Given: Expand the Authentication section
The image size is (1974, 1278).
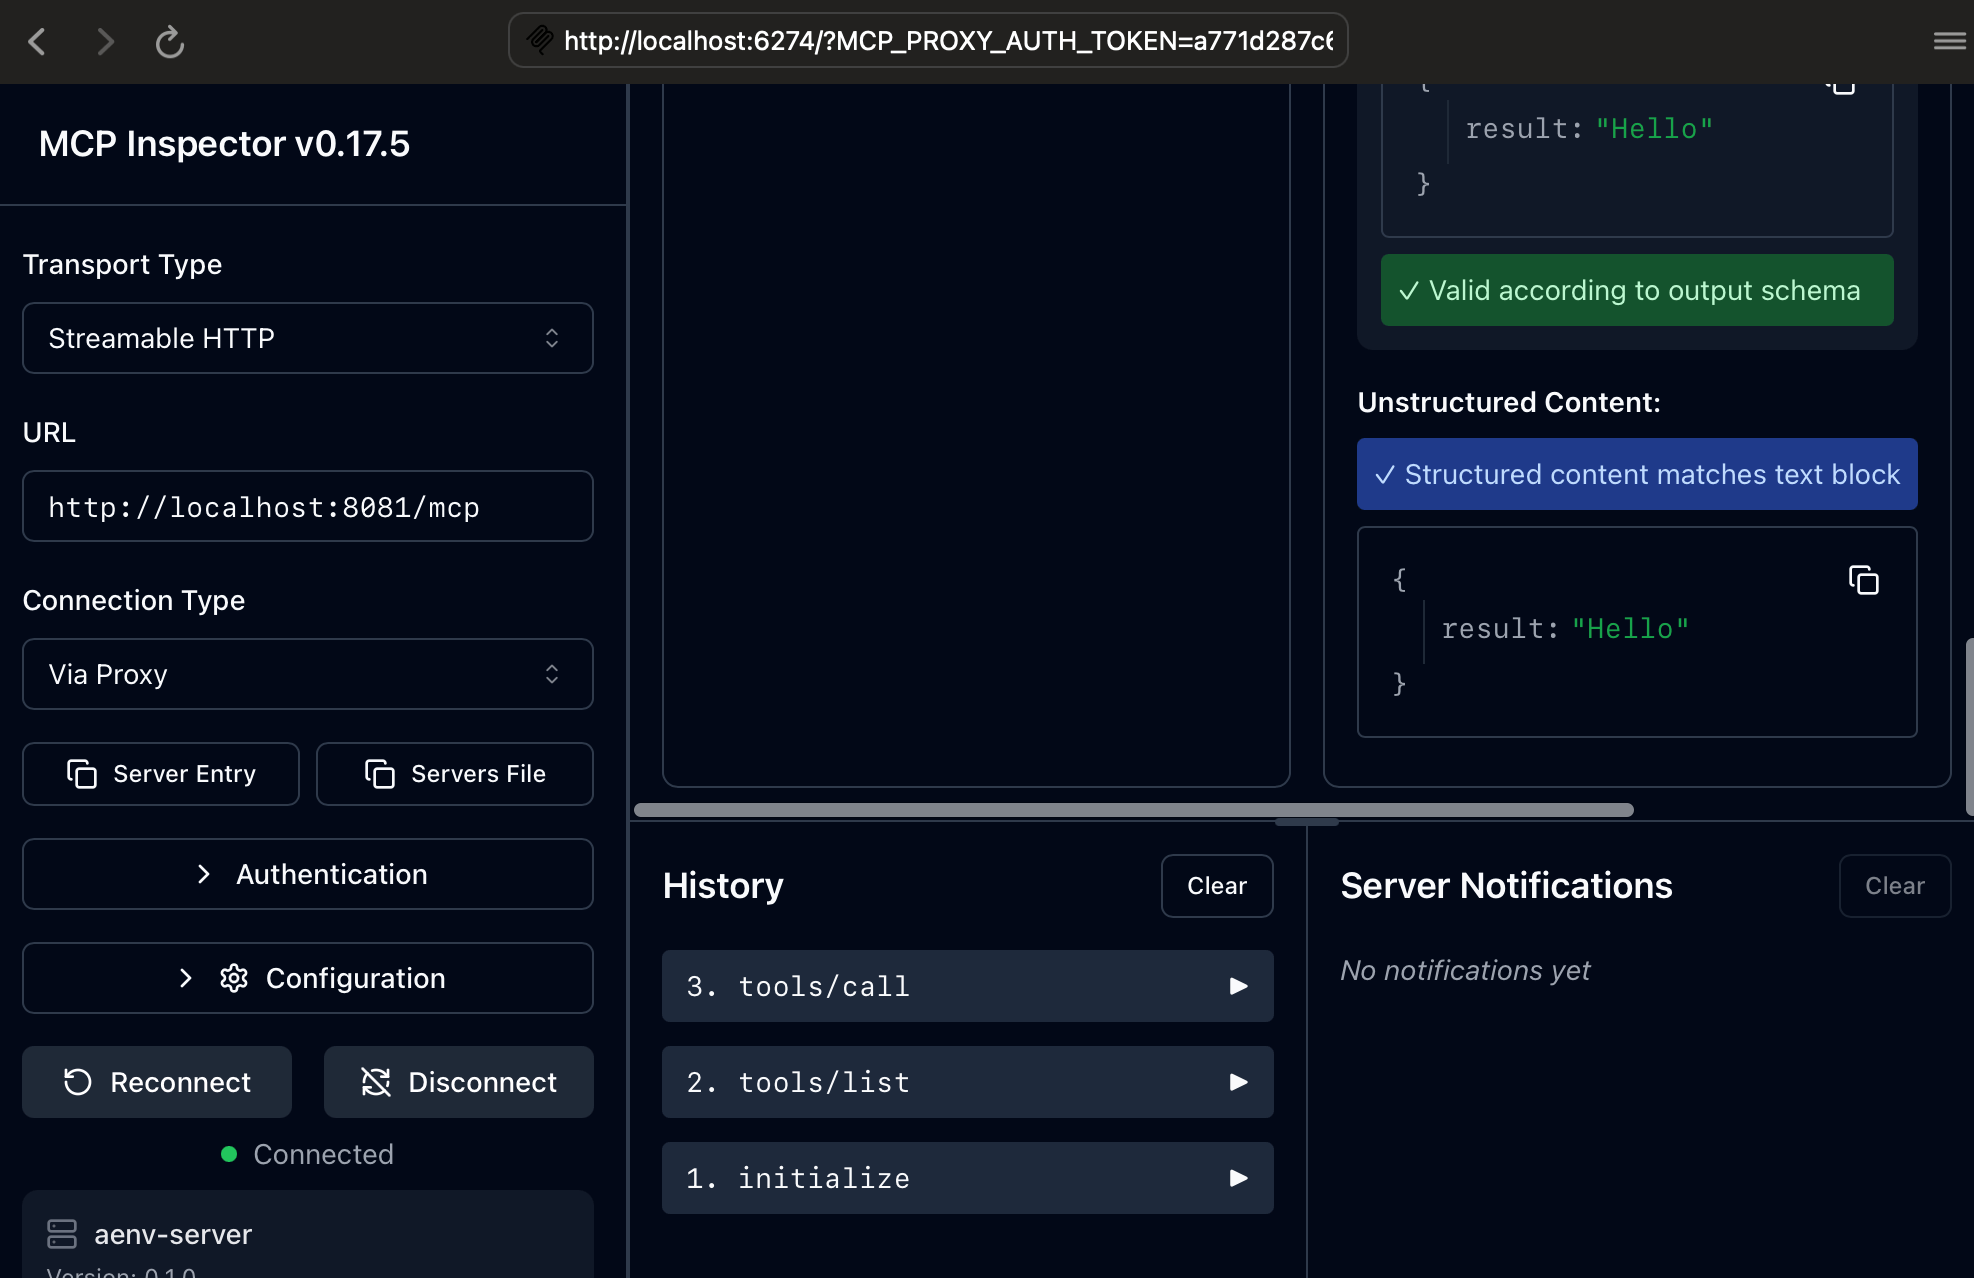Looking at the screenshot, I should tap(308, 874).
